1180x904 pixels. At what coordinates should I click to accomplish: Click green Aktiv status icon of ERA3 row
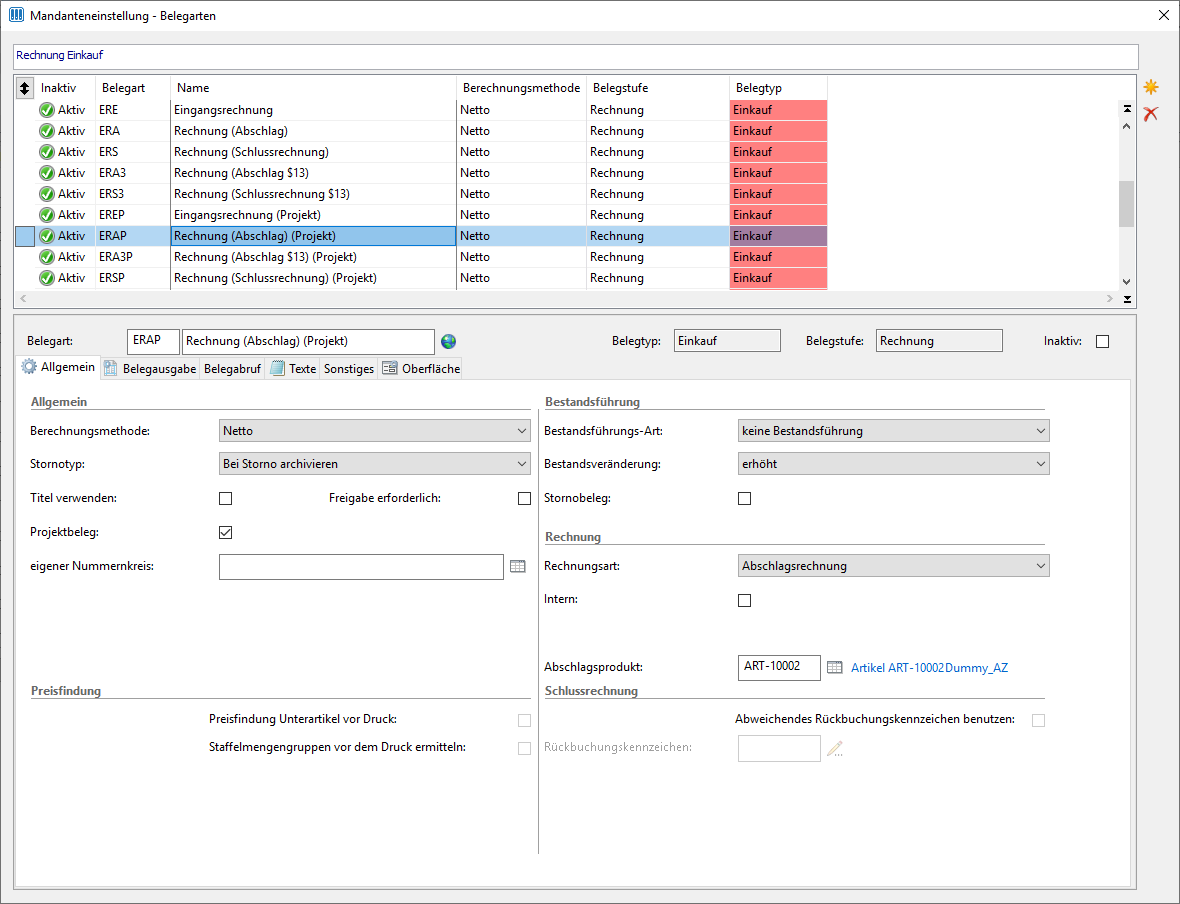click(x=47, y=173)
